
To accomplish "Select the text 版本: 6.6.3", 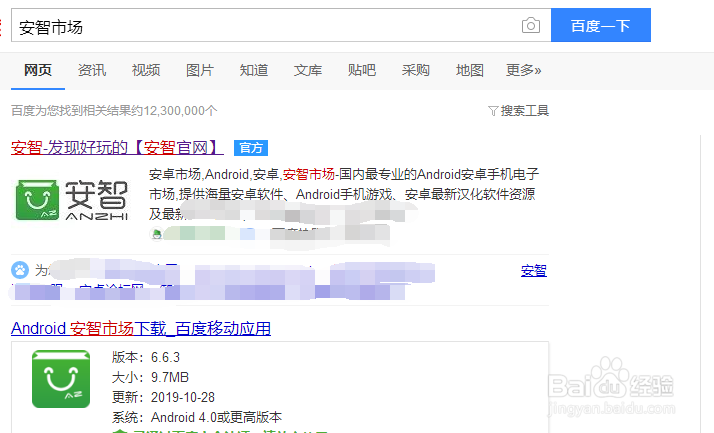I will pos(146,357).
